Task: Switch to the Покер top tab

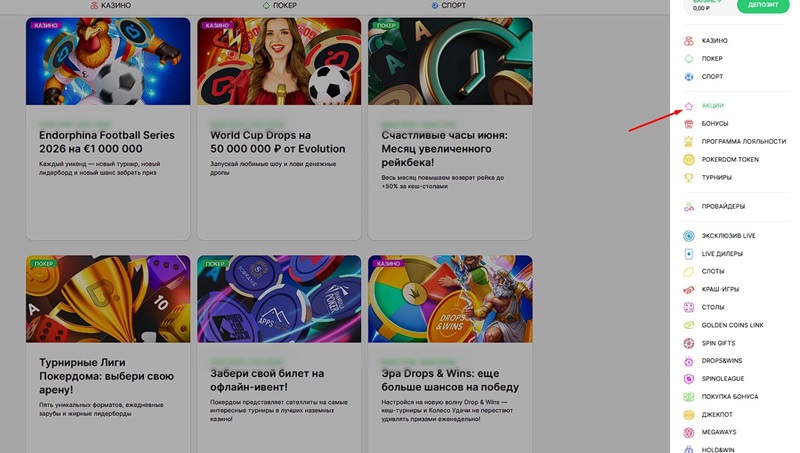Action: pos(279,6)
